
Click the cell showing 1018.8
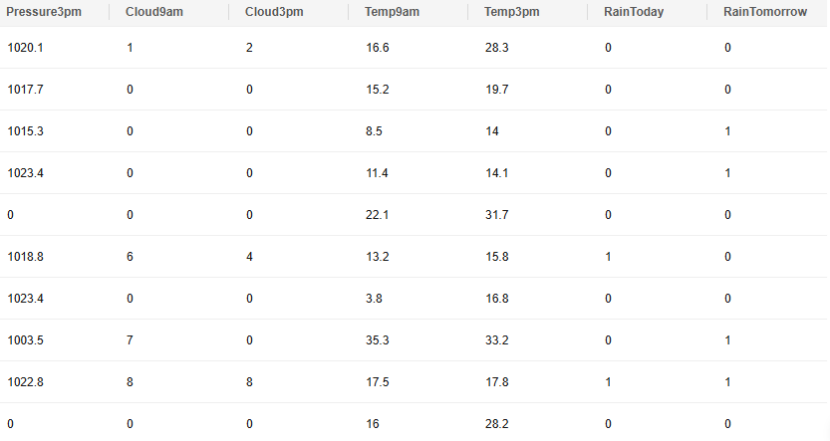click(x=25, y=257)
